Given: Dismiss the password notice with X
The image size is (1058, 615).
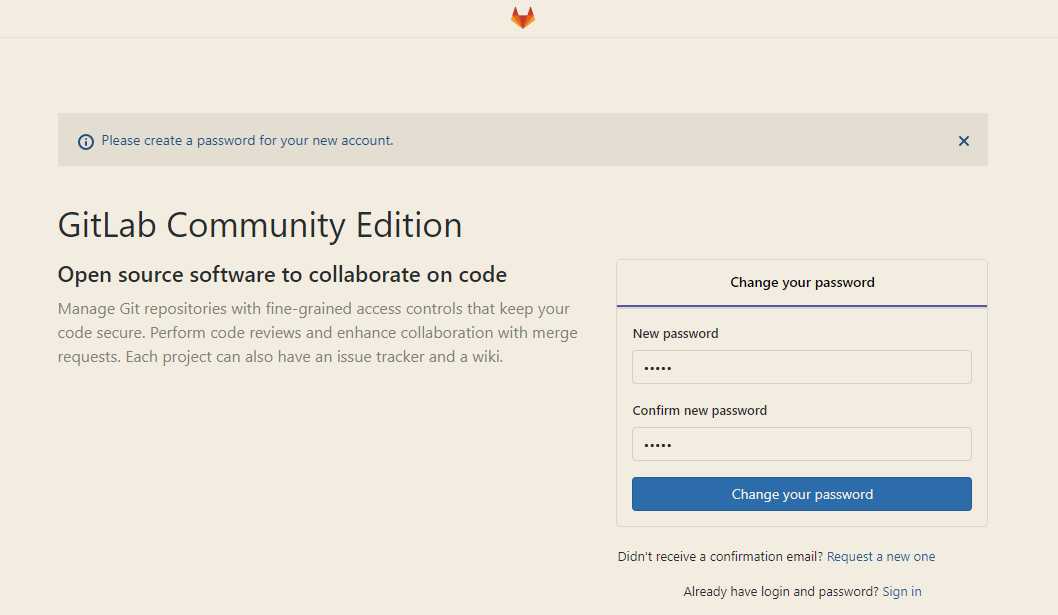Looking at the screenshot, I should (964, 141).
